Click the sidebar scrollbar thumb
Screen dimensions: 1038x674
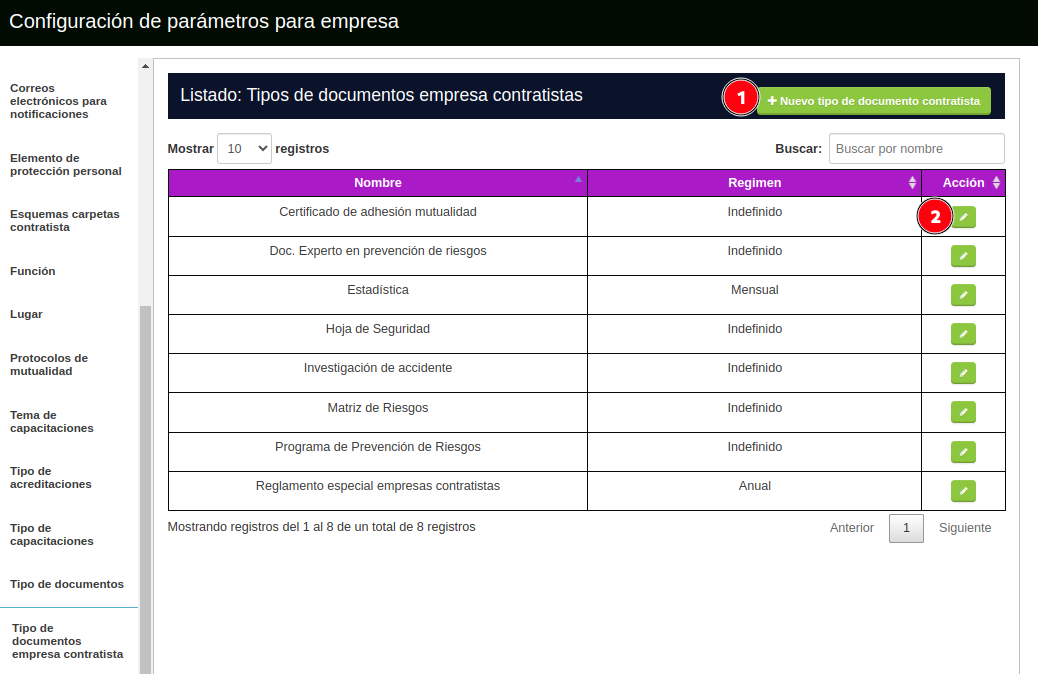point(145,490)
